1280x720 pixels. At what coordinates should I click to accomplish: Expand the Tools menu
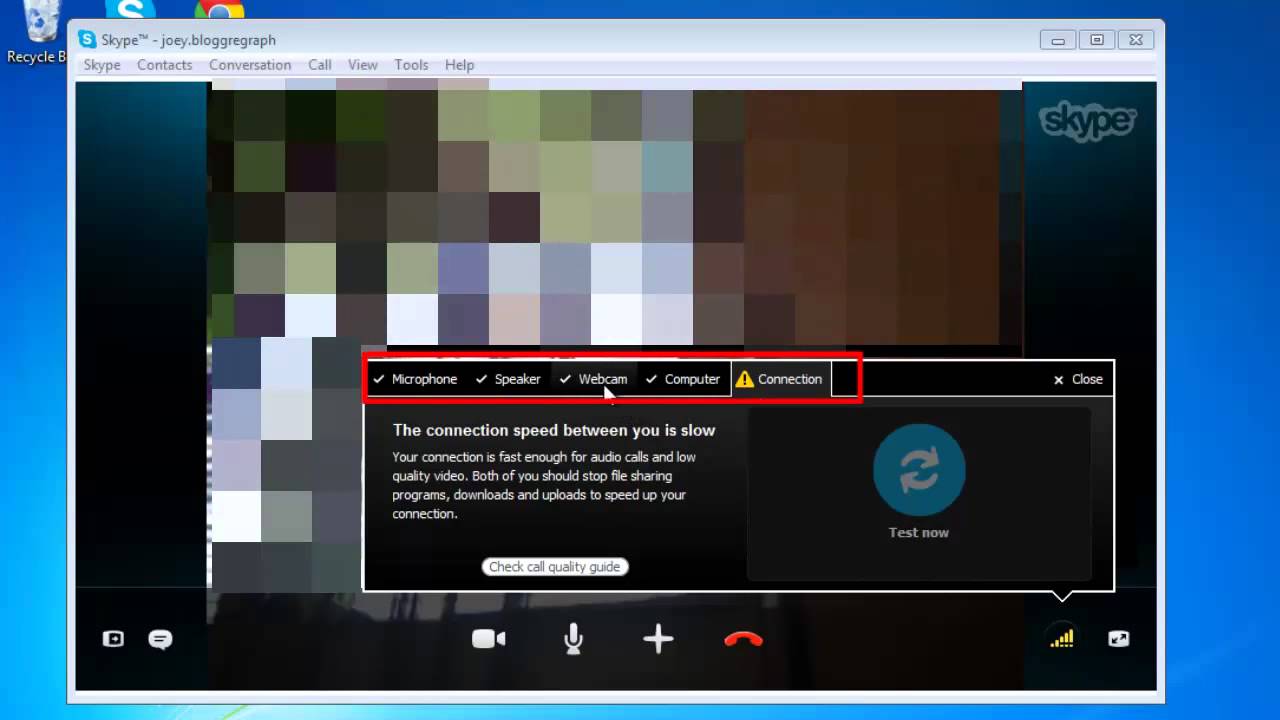[x=411, y=65]
